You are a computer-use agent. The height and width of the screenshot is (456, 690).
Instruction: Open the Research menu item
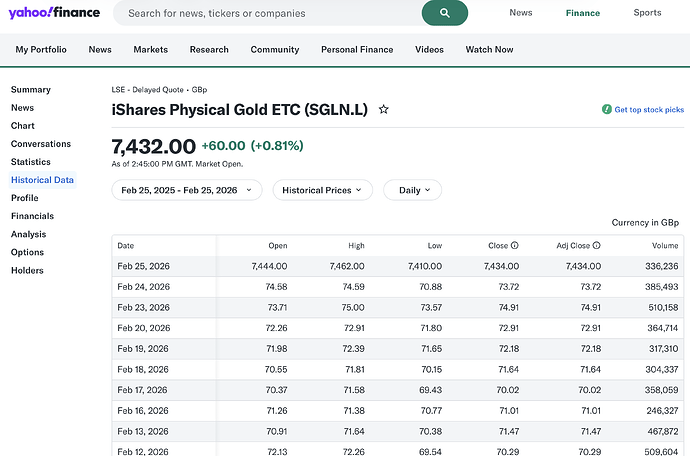tap(209, 49)
